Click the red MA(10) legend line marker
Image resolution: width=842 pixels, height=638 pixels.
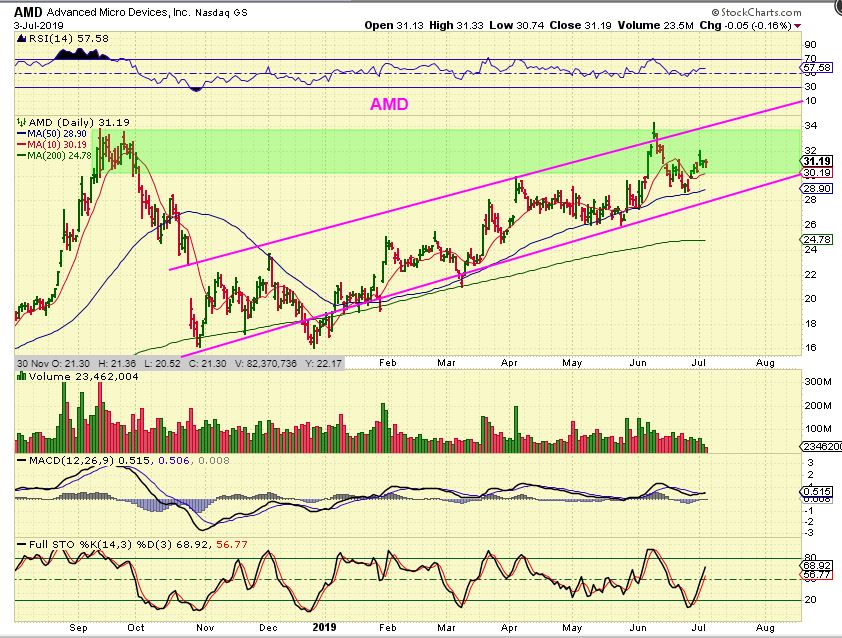click(x=21, y=144)
